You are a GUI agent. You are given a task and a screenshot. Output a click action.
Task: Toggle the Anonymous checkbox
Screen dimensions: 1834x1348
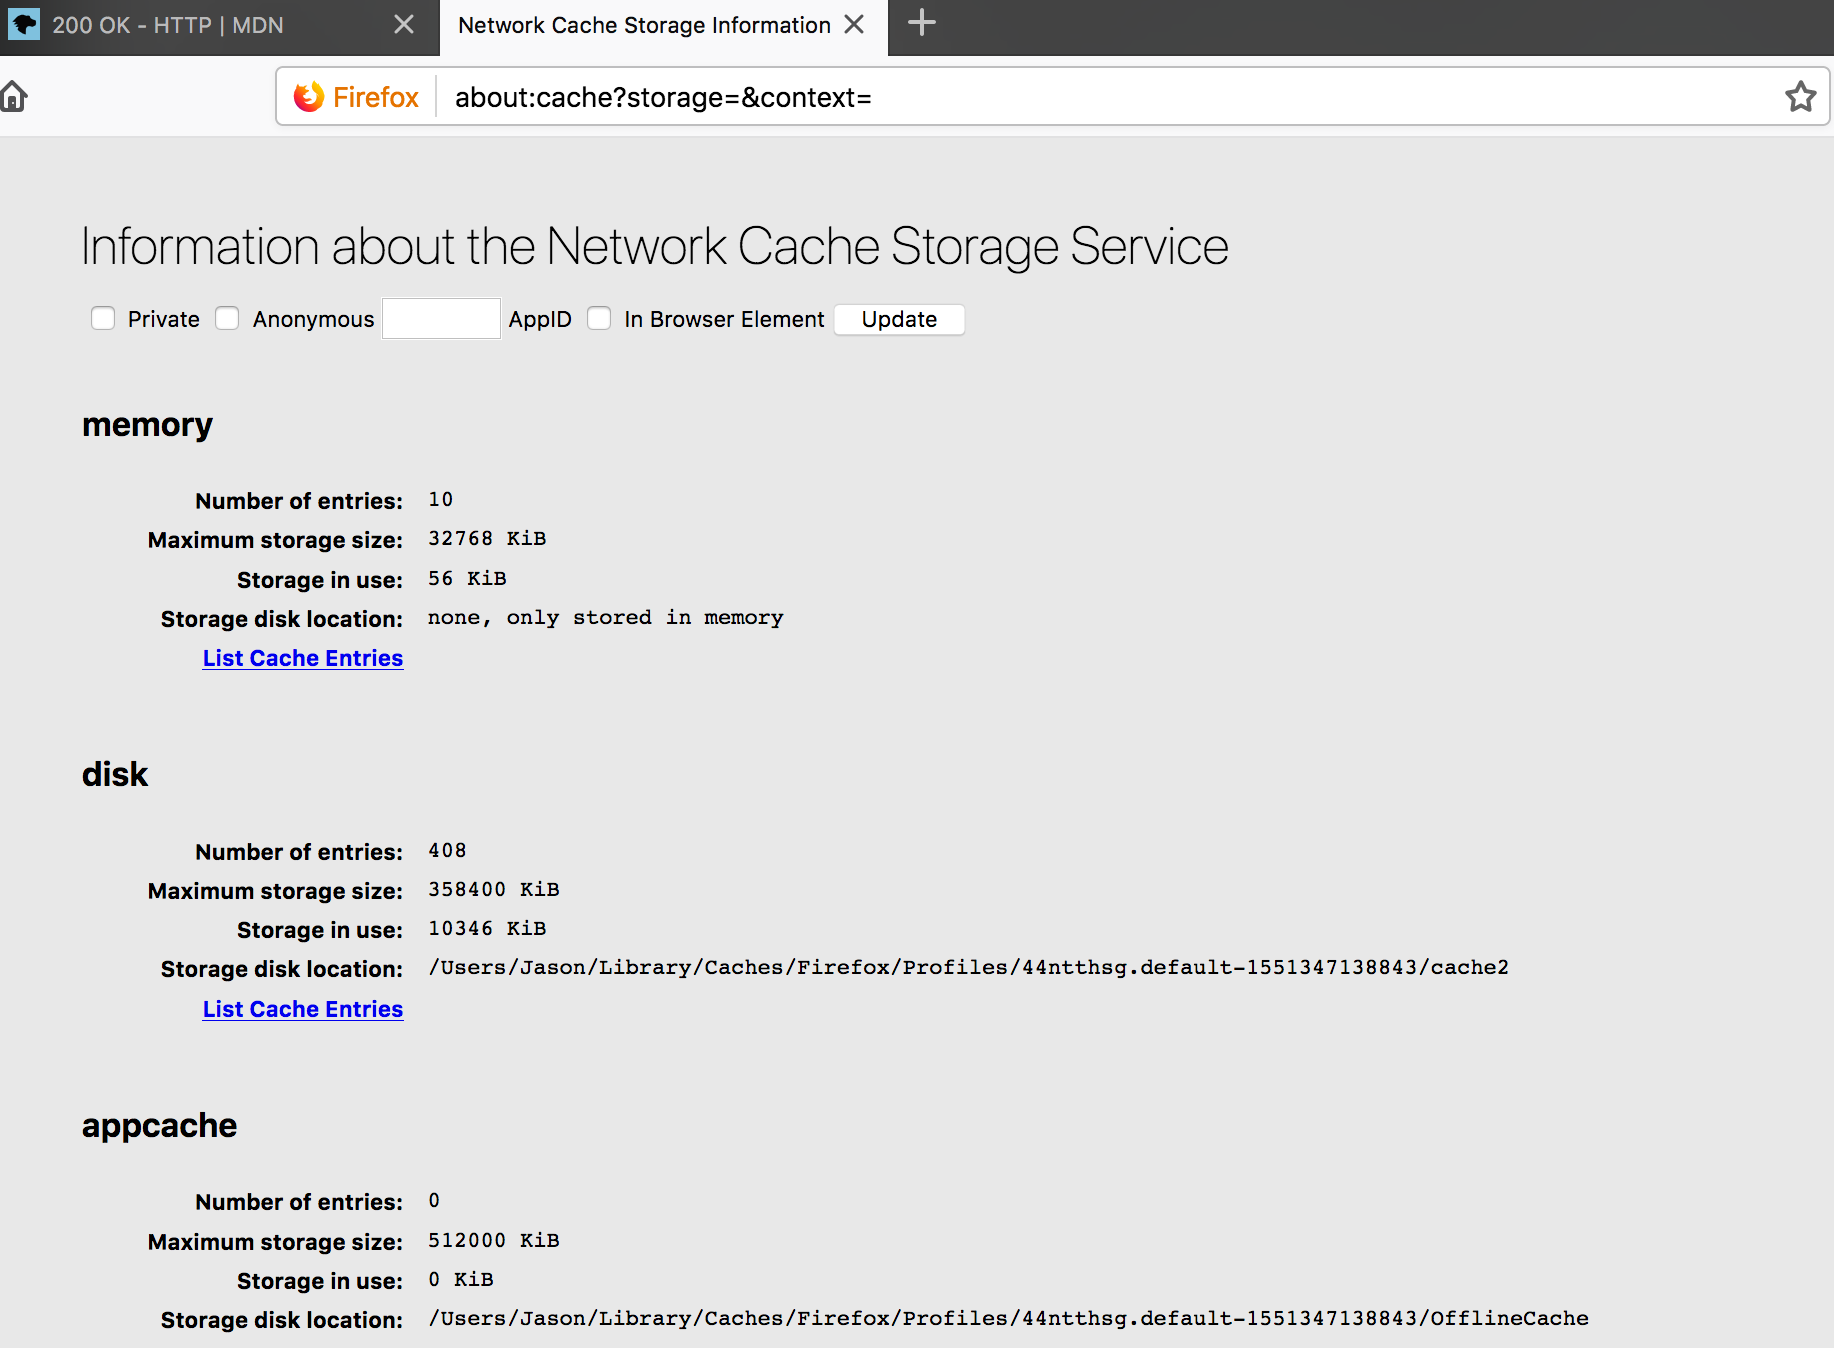click(x=228, y=319)
